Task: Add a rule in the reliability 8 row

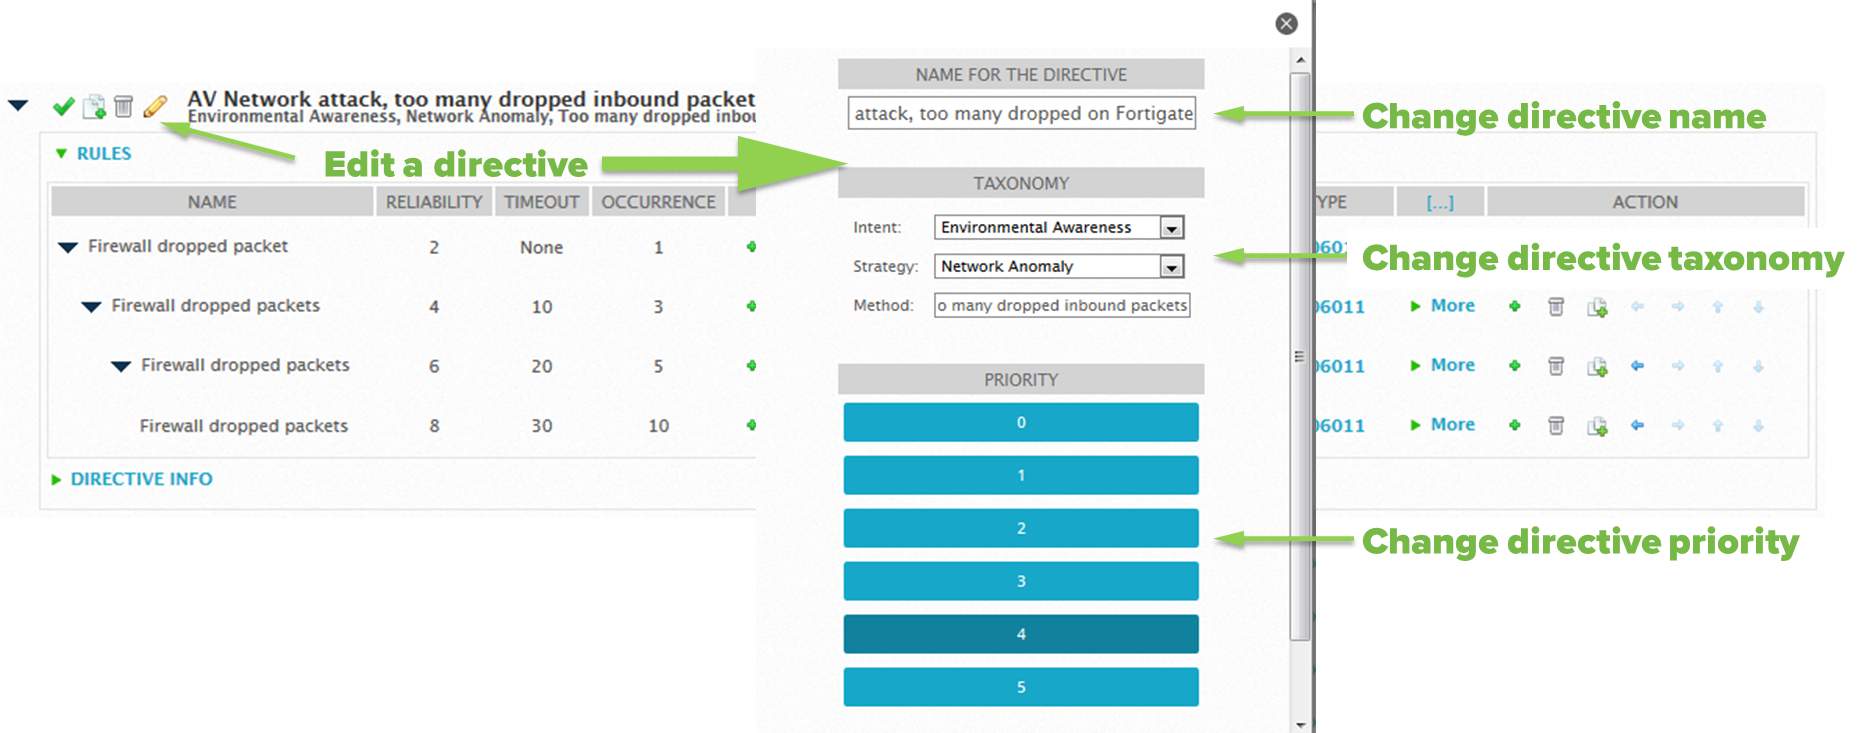Action: click(1515, 425)
